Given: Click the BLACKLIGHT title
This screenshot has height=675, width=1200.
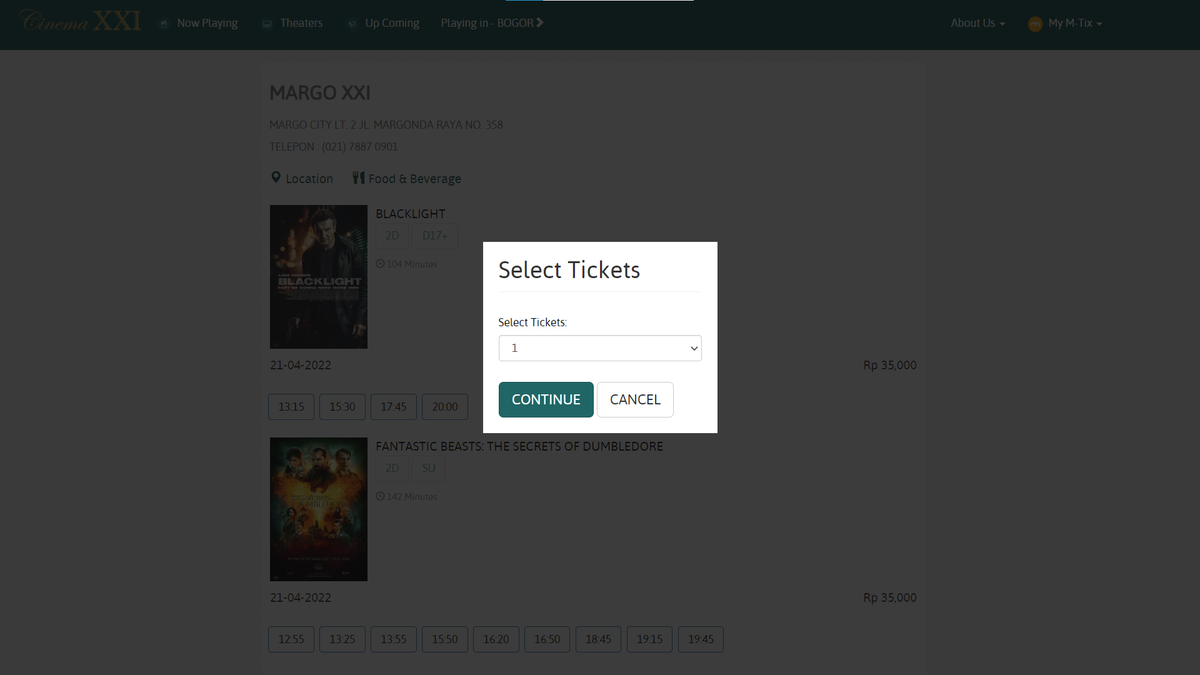Looking at the screenshot, I should click(x=411, y=214).
